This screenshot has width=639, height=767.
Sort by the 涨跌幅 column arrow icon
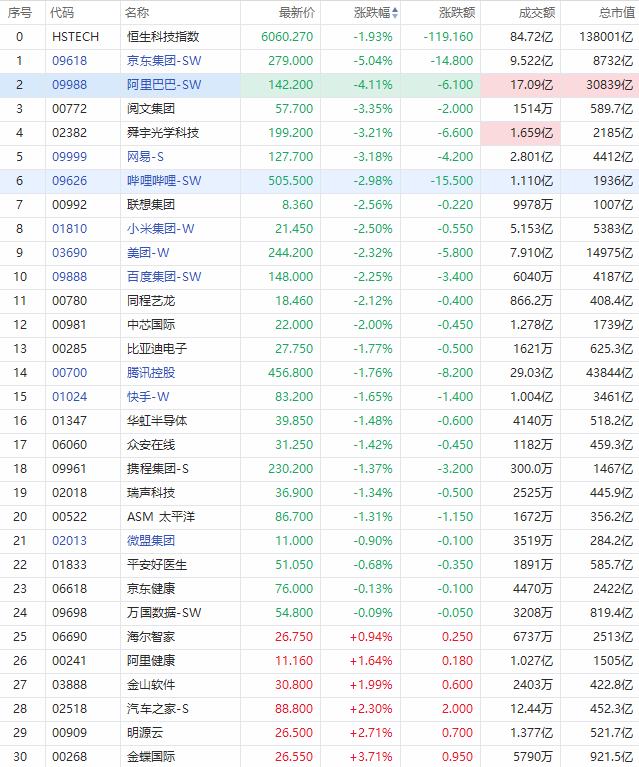[395, 13]
